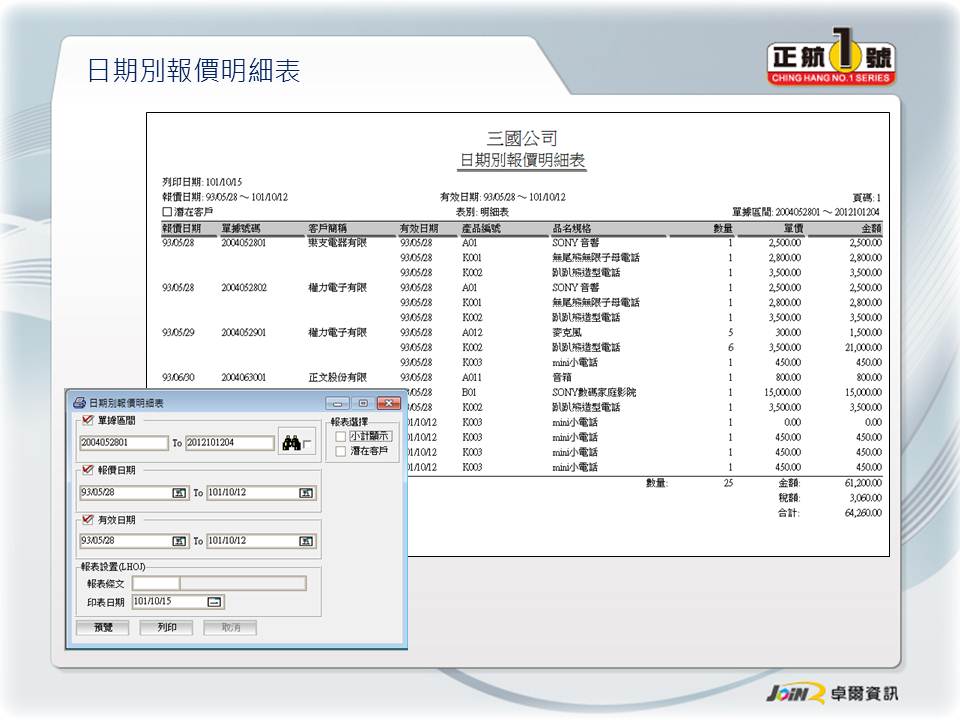Check the 潛在客戶 option in dialog
Screen dimensions: 960x720
(341, 451)
